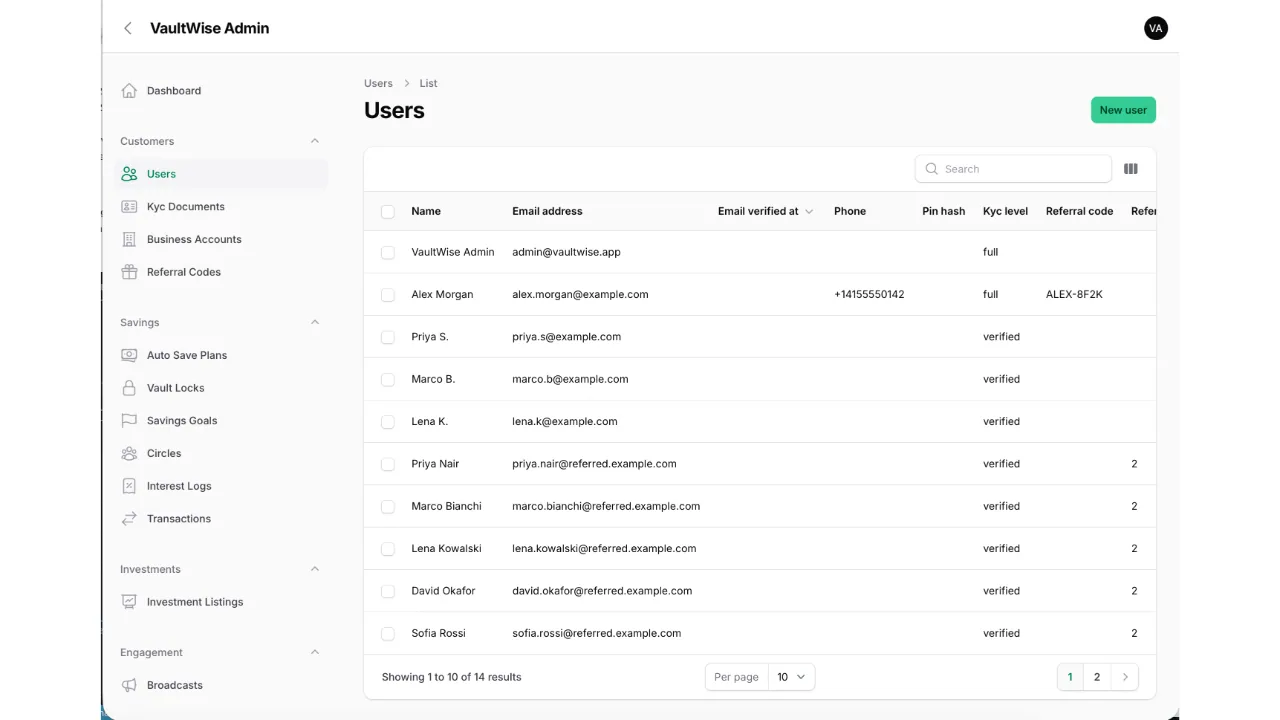Click the Broadcasts megaphone icon
The height and width of the screenshot is (720, 1280).
pos(129,685)
